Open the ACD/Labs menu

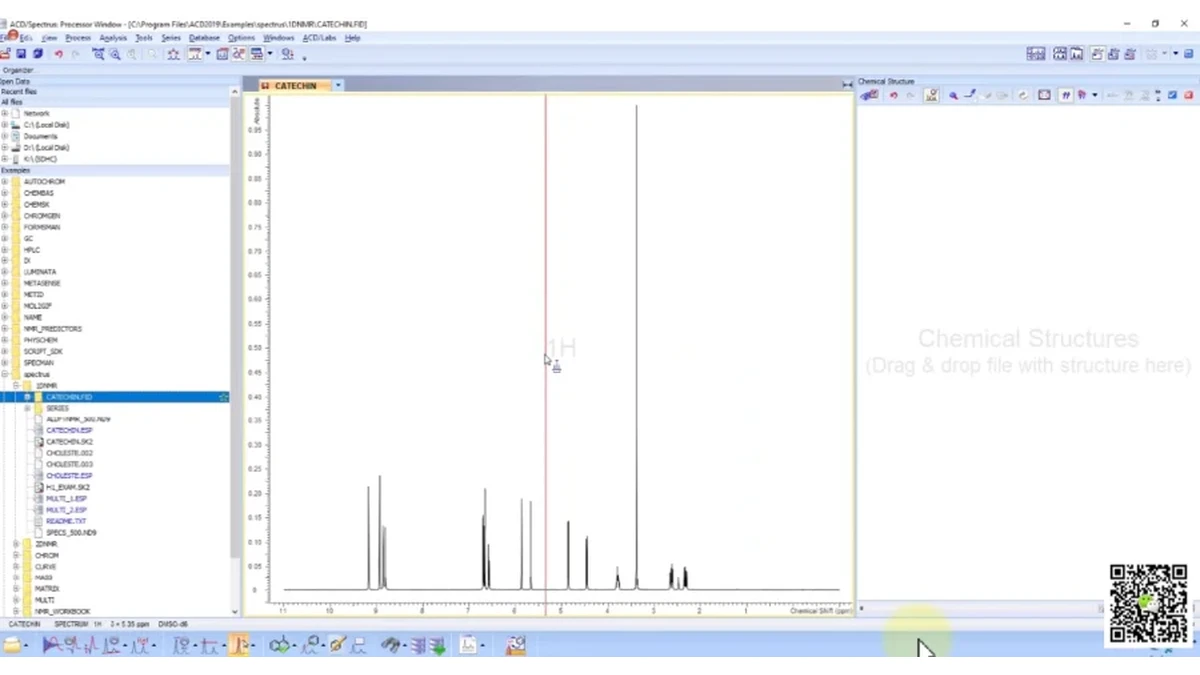click(319, 38)
